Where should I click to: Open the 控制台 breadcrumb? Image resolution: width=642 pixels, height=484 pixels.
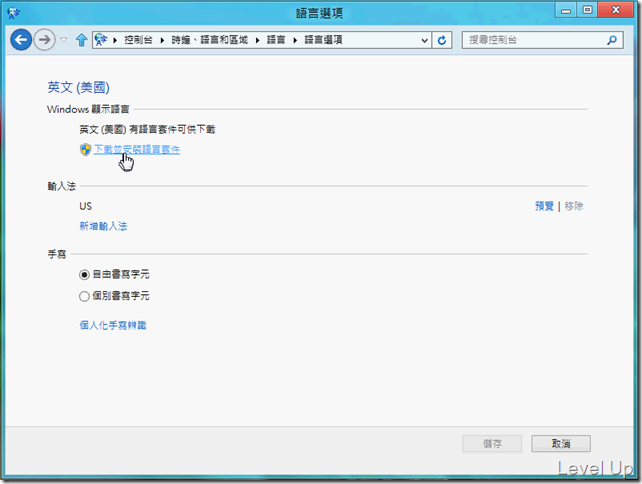pyautogui.click(x=138, y=40)
